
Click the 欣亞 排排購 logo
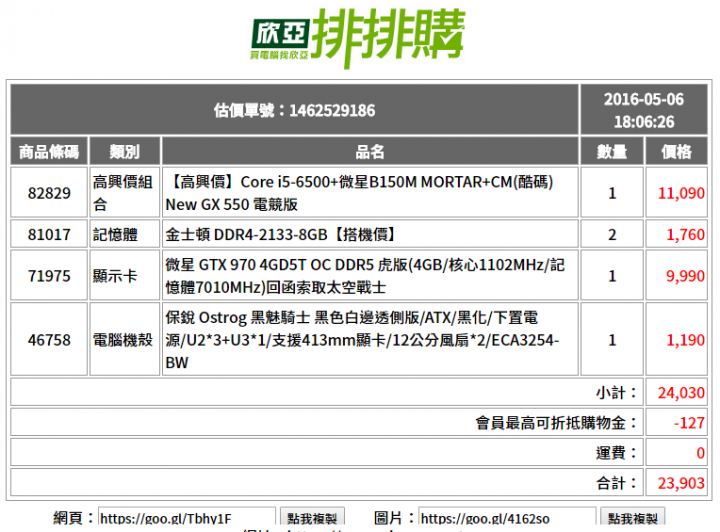tap(358, 38)
